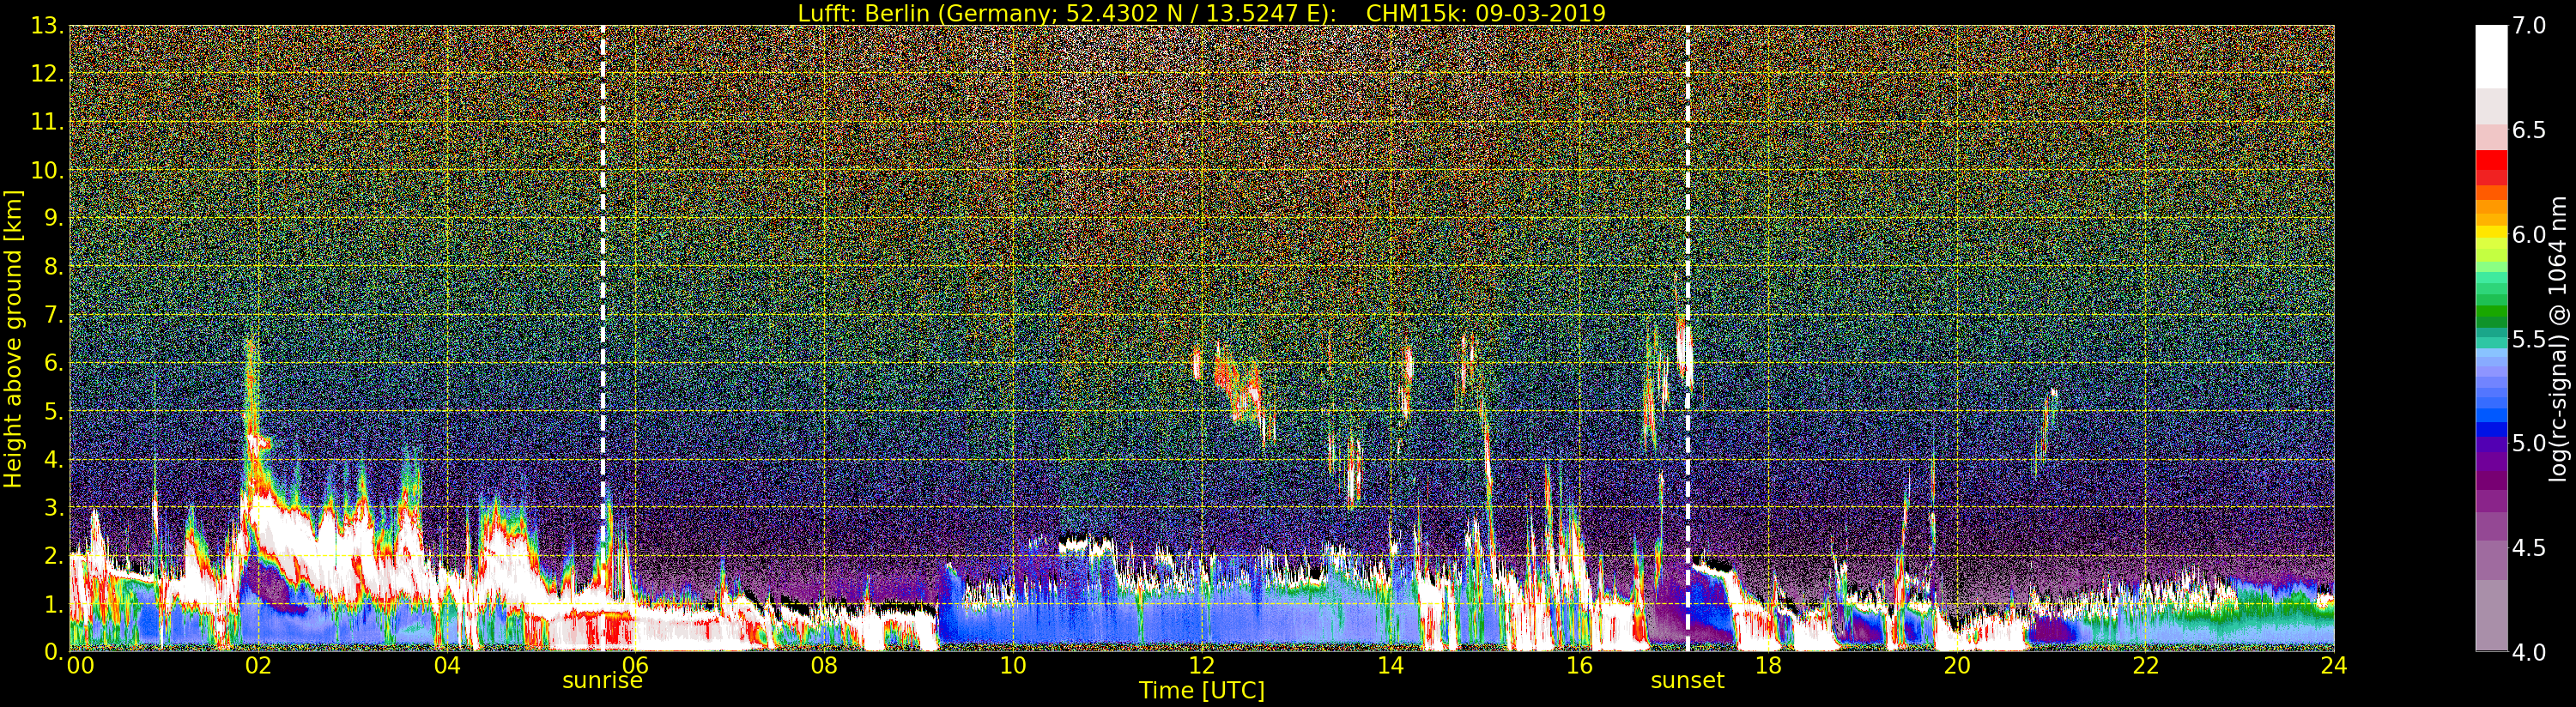This screenshot has height=707, width=2576.
Task: Click the '3.' height axis tick label
Action: coord(53,507)
